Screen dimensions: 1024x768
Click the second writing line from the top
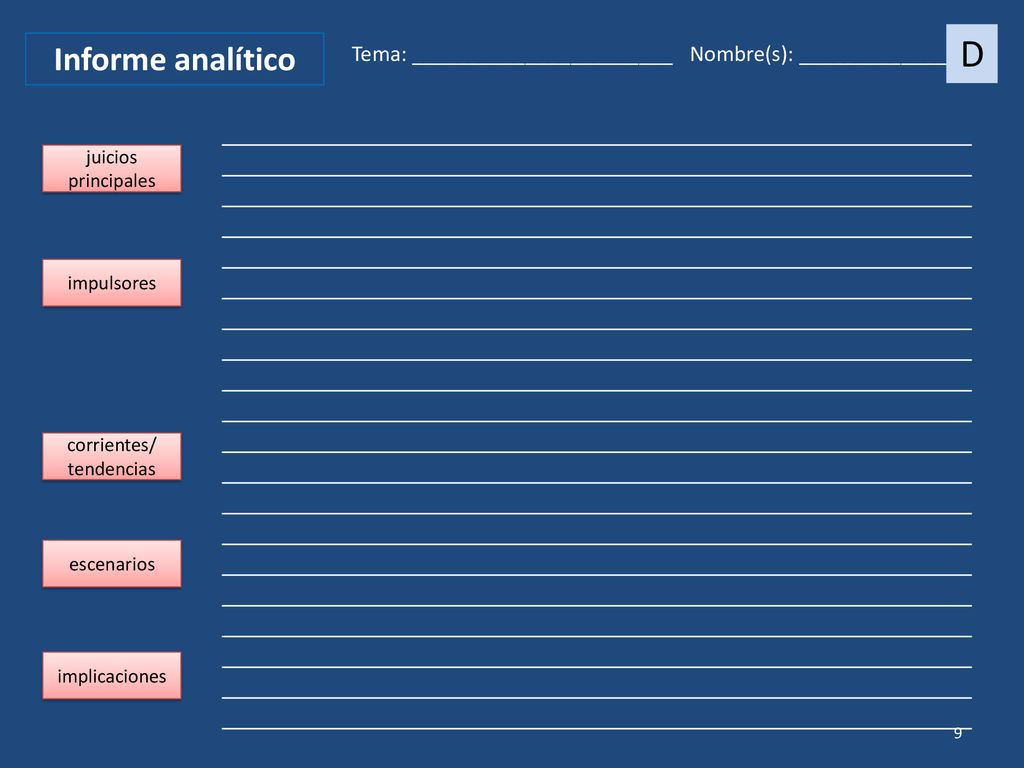(x=597, y=175)
